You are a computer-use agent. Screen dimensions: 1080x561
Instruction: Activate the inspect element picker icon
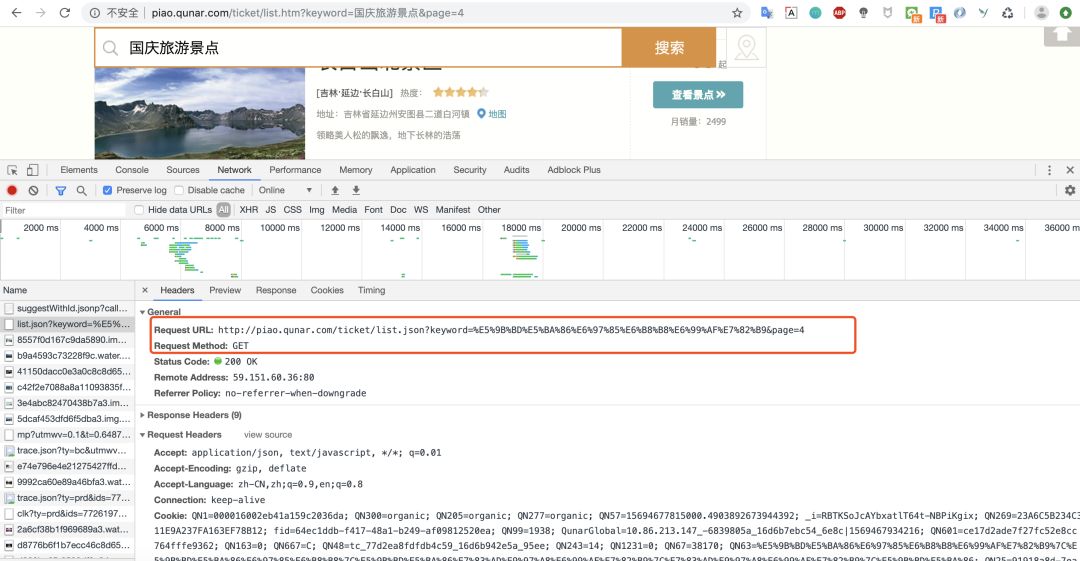coord(12,170)
